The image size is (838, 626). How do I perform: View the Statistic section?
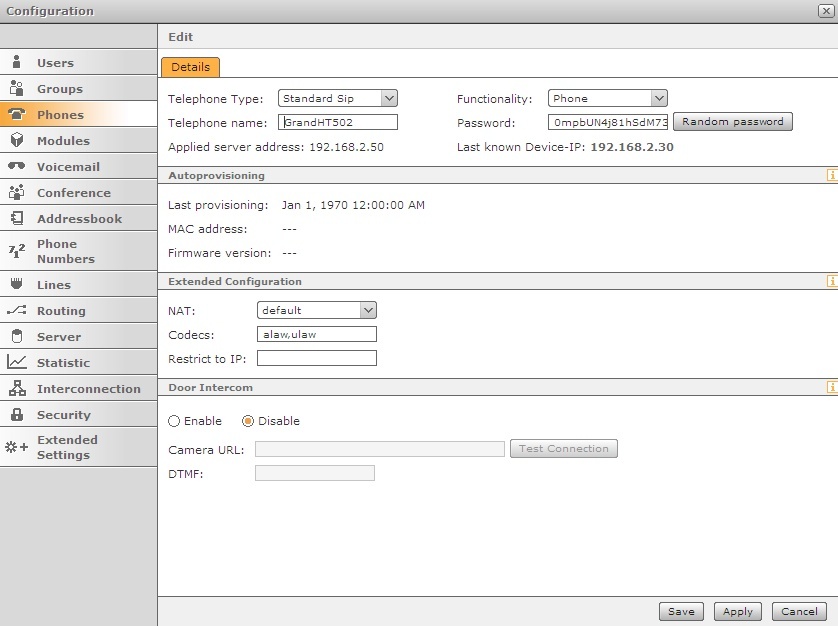[79, 362]
